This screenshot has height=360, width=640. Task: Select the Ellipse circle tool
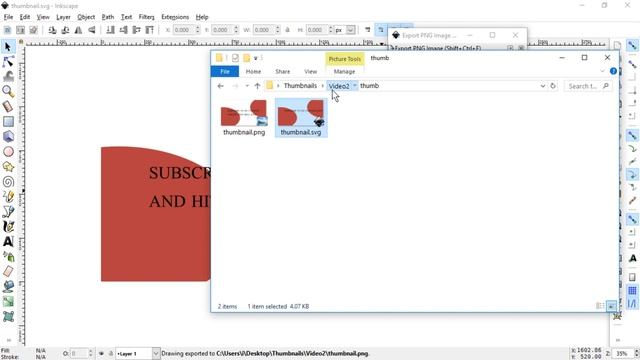(8, 152)
